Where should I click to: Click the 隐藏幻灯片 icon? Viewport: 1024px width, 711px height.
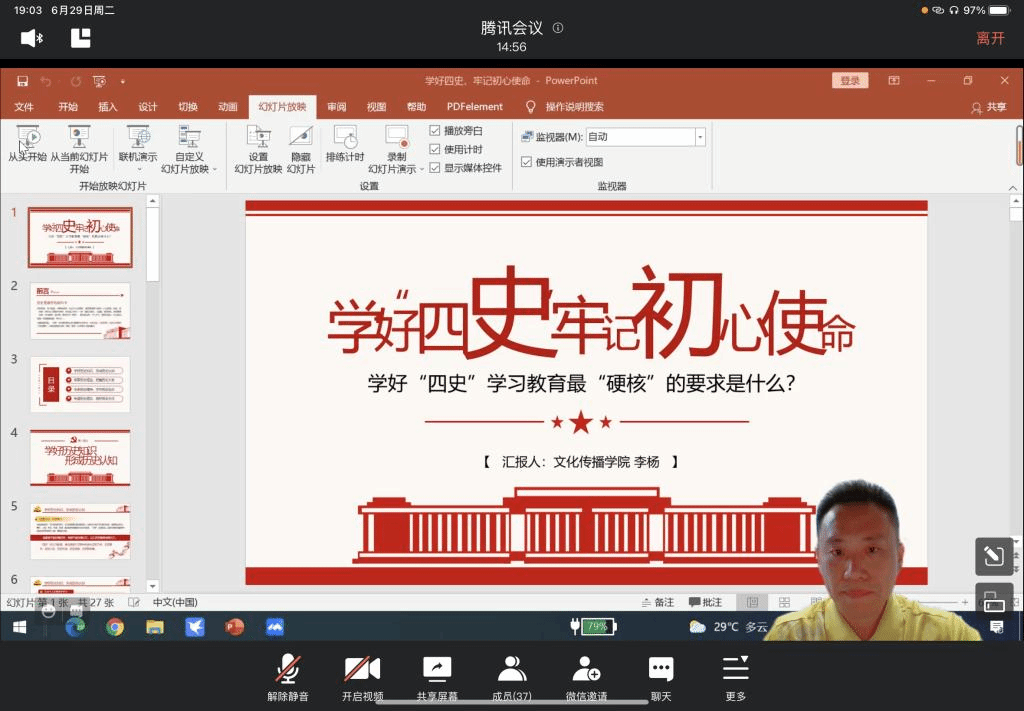pyautogui.click(x=301, y=138)
